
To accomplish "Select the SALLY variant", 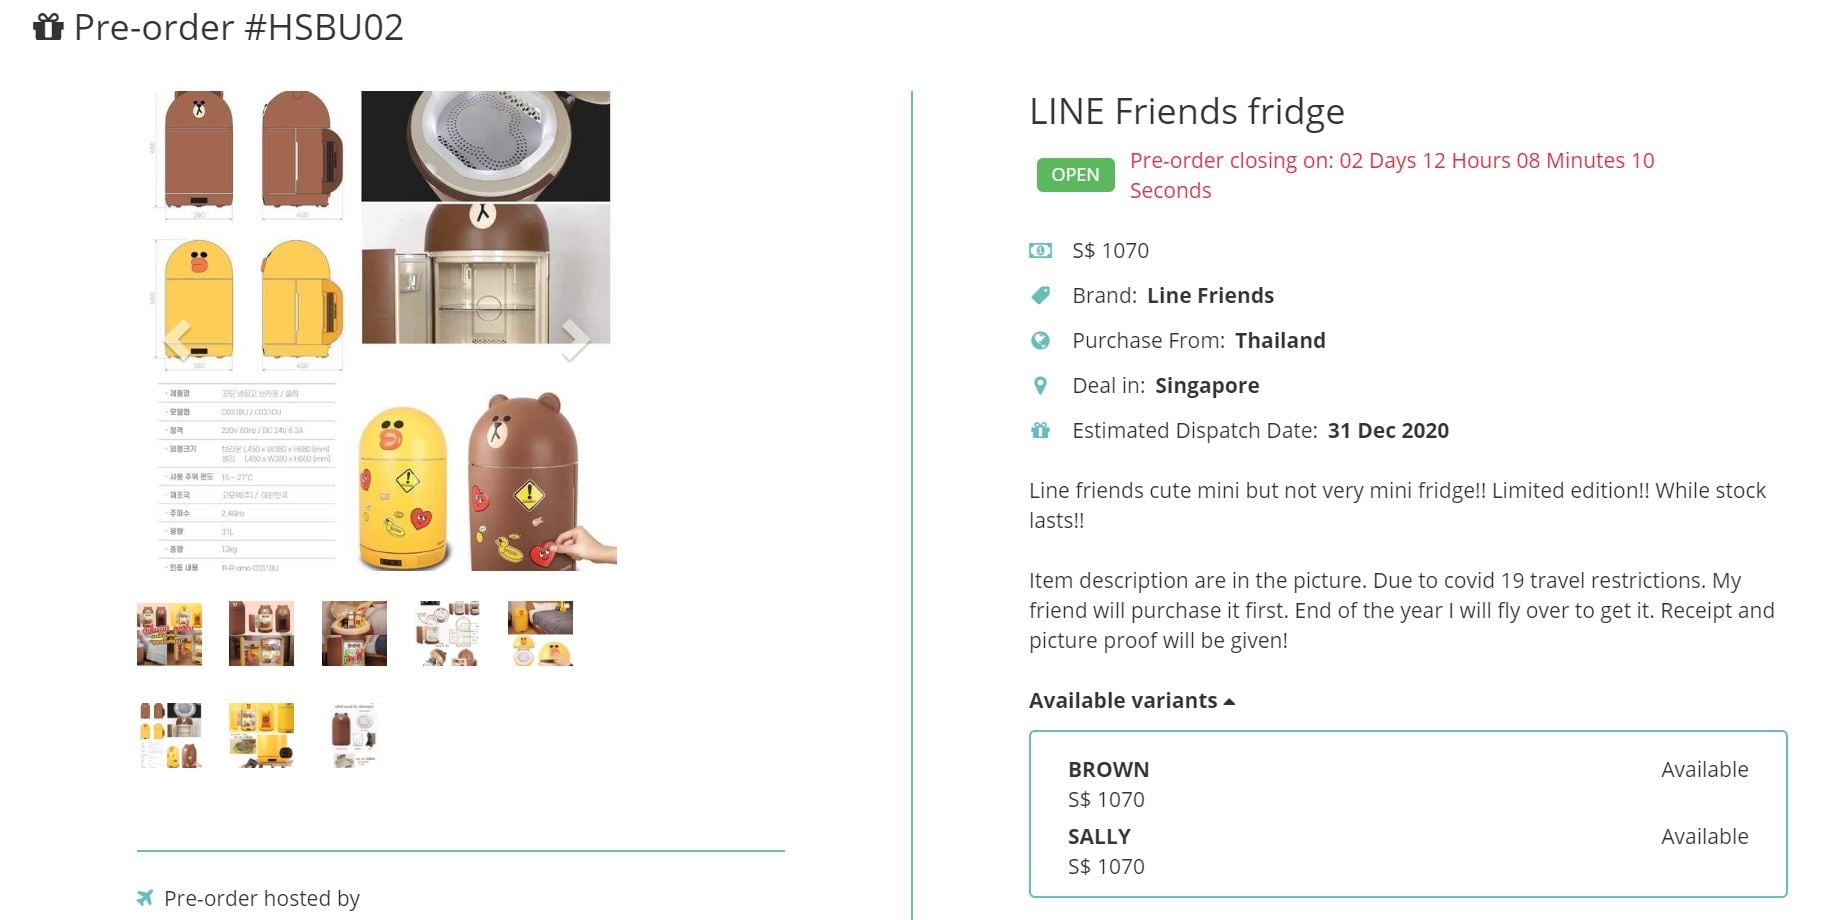I will [x=1099, y=836].
